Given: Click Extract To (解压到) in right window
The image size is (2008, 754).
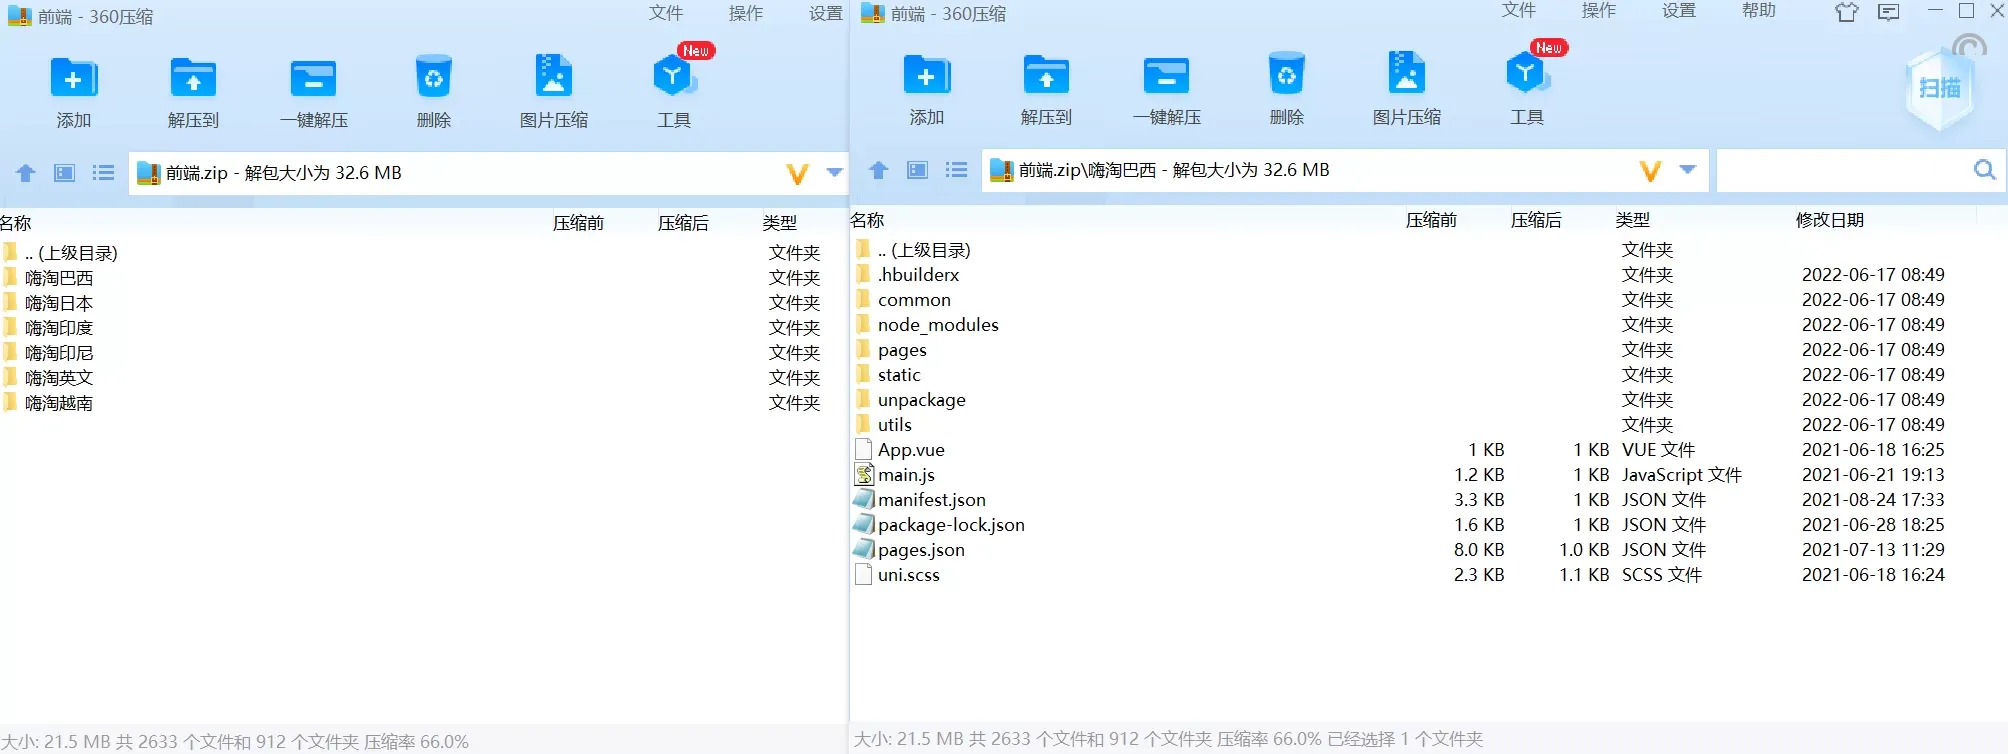Looking at the screenshot, I should pyautogui.click(x=1046, y=77).
